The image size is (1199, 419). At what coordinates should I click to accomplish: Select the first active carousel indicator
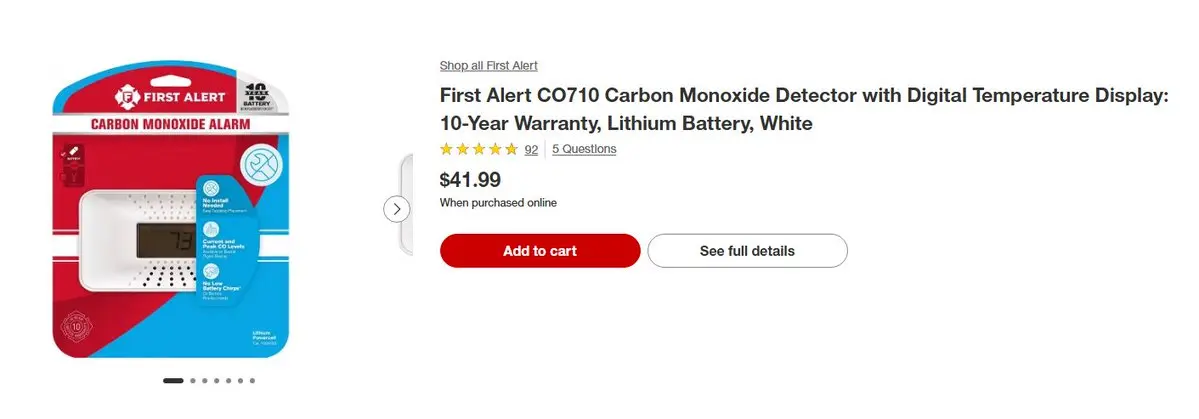point(173,381)
